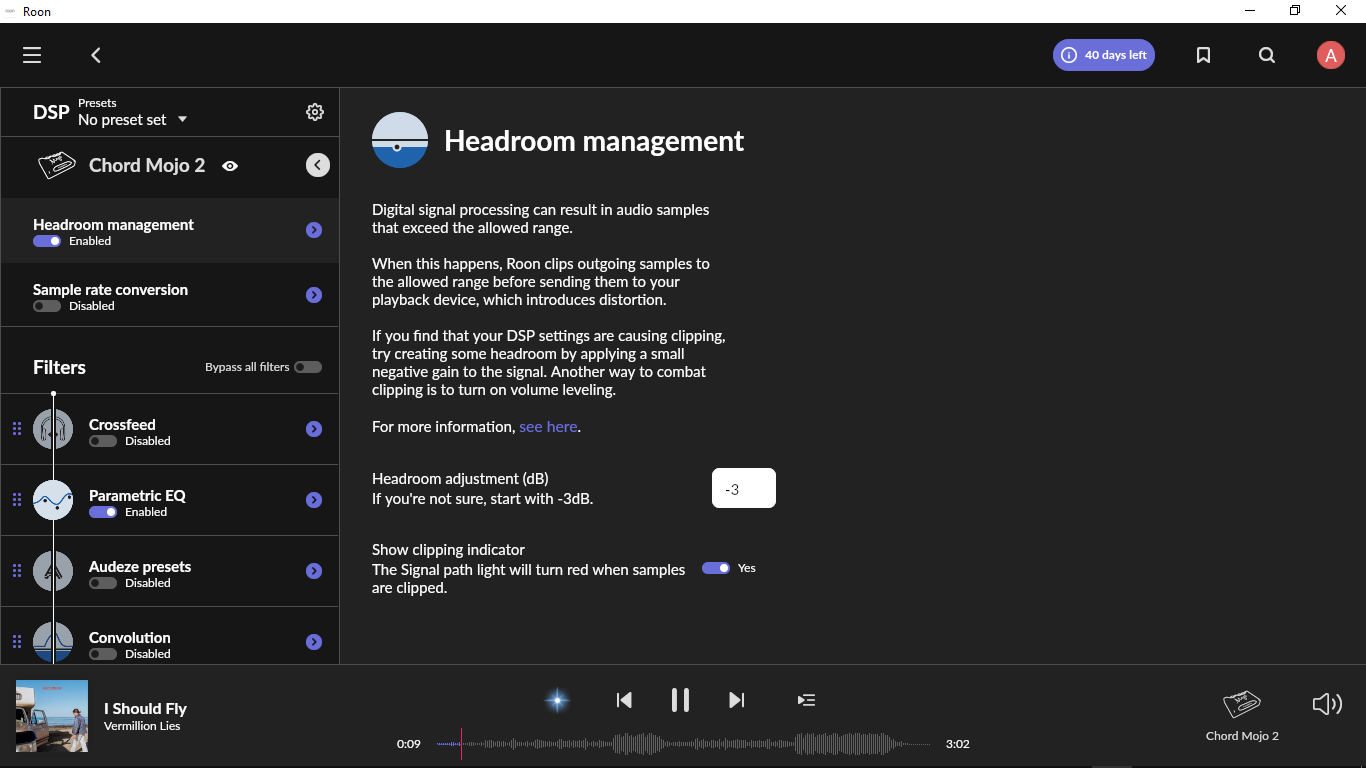Enable the Audeze presets switch

tap(103, 583)
